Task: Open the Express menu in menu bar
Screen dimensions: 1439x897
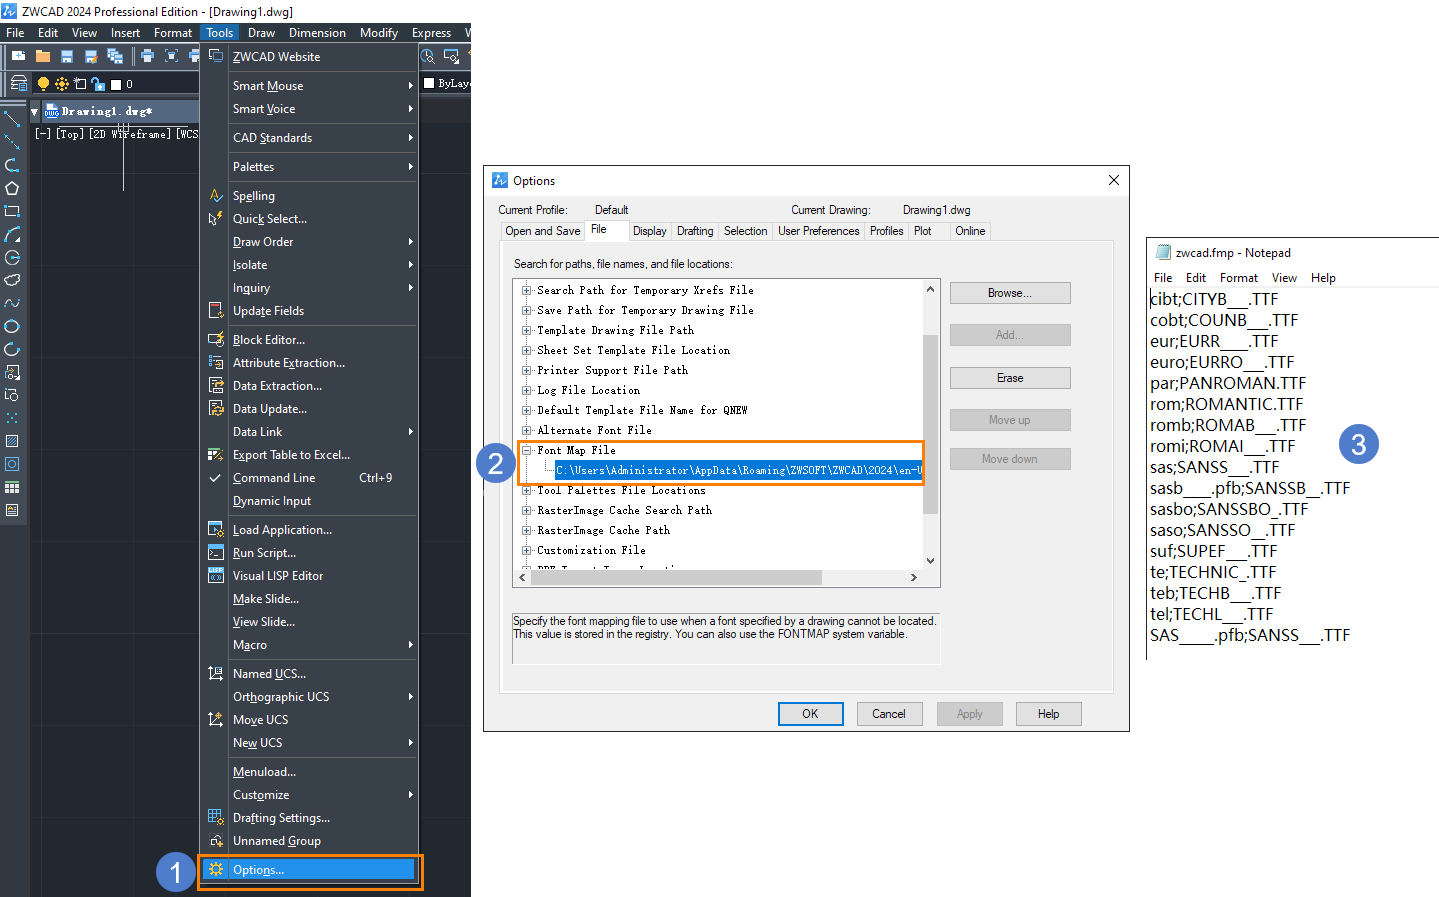Action: [431, 33]
